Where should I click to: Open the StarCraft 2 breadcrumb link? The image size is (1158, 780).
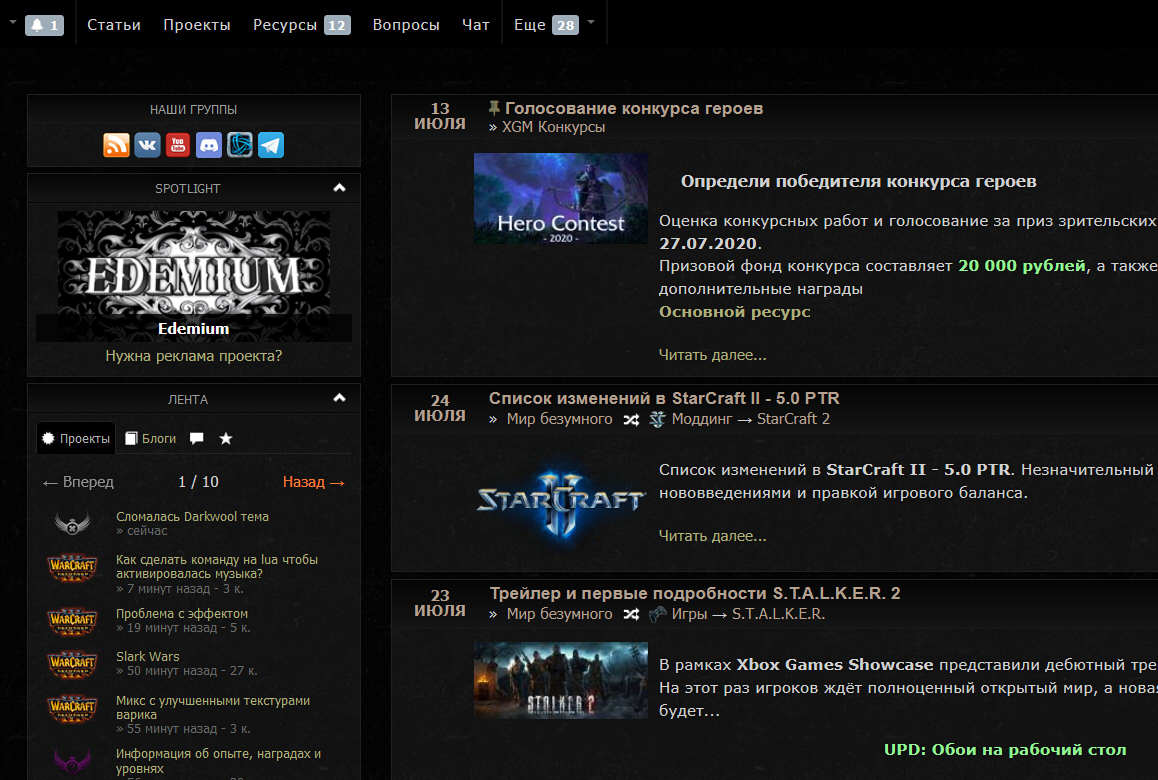[x=793, y=420]
